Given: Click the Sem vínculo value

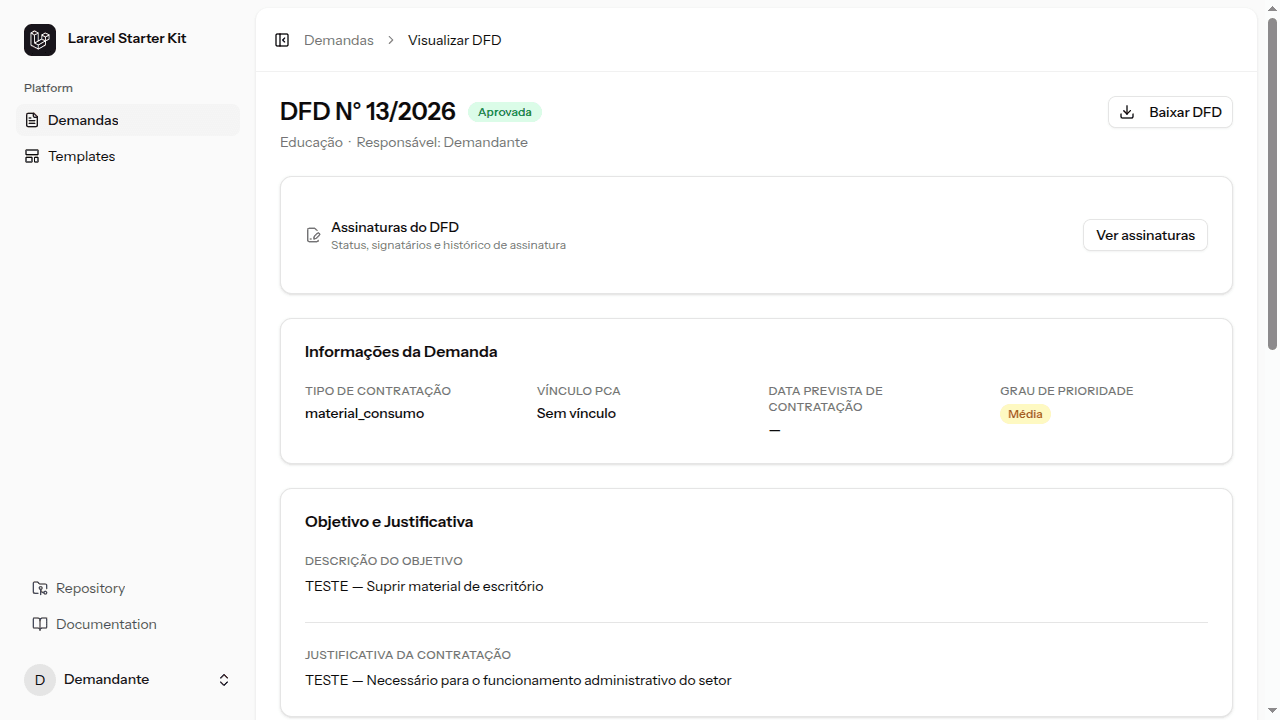Looking at the screenshot, I should pyautogui.click(x=576, y=413).
